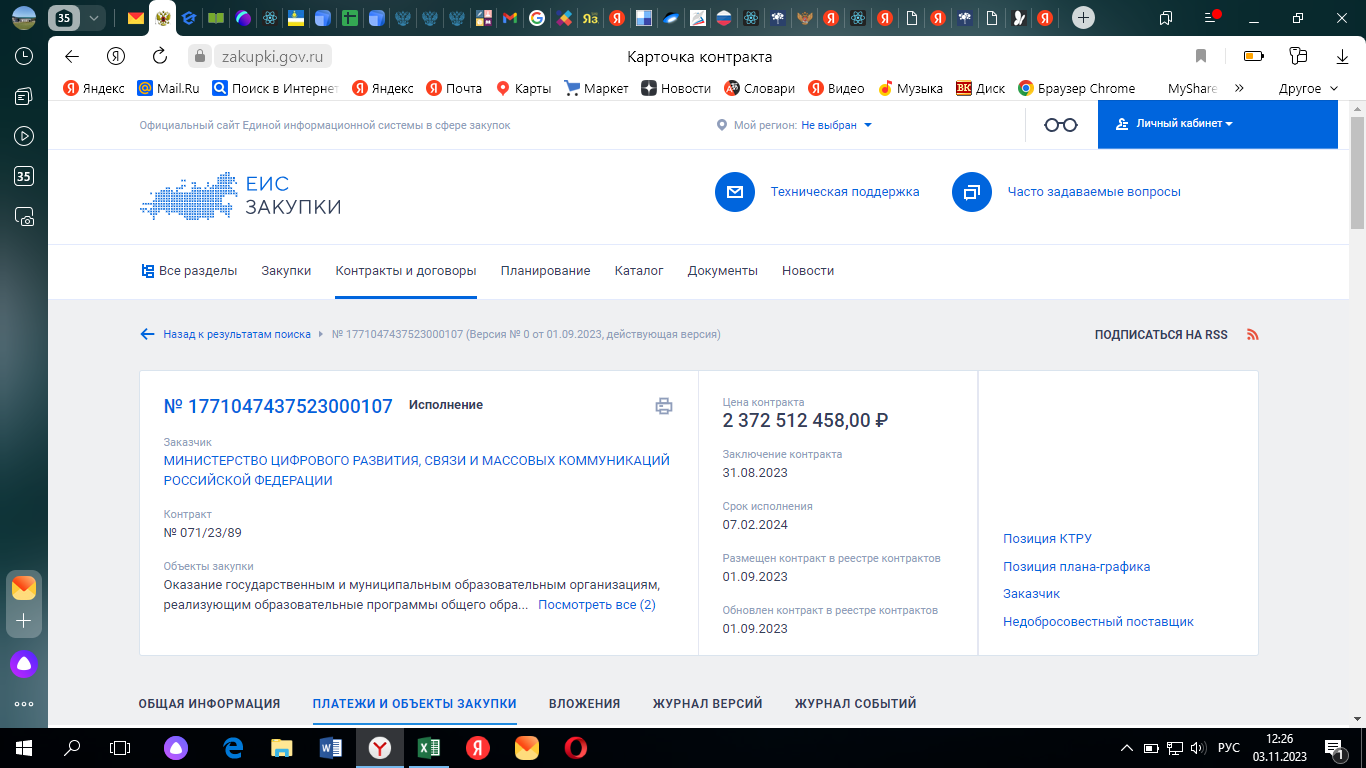This screenshot has height=768, width=1366.
Task: Go back with the browser arrow
Action: [71, 56]
